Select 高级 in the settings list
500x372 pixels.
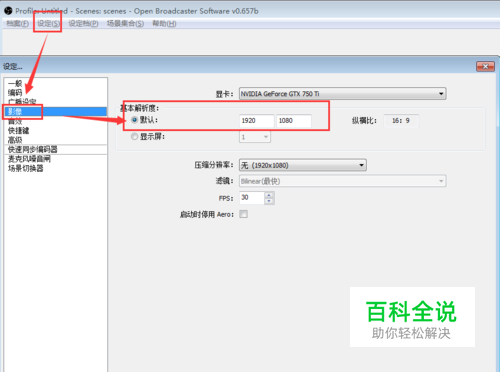click(x=56, y=140)
